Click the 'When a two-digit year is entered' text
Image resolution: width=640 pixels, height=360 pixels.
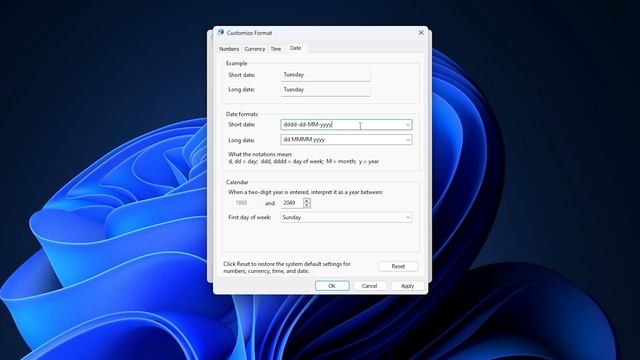[305, 192]
